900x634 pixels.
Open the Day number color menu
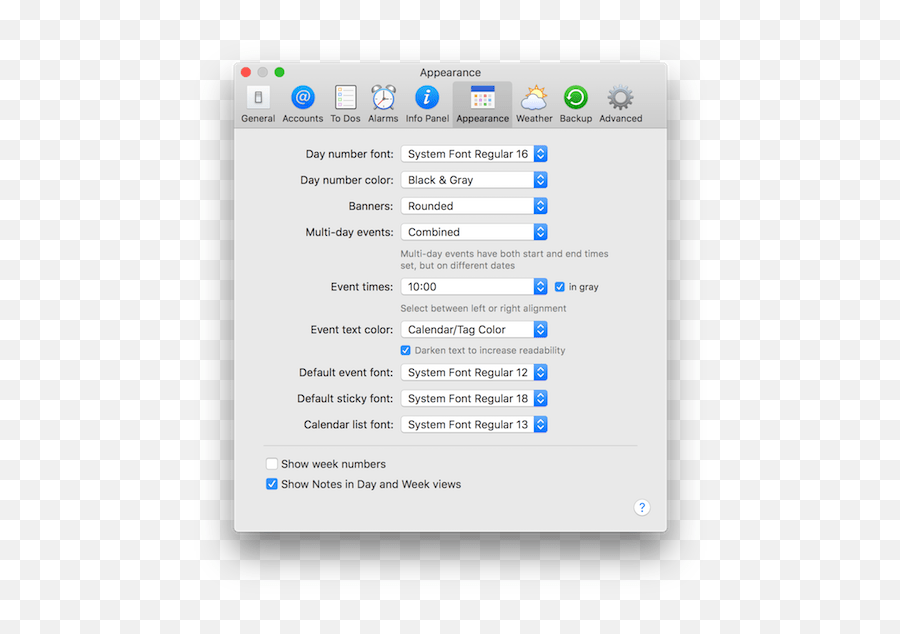point(473,179)
